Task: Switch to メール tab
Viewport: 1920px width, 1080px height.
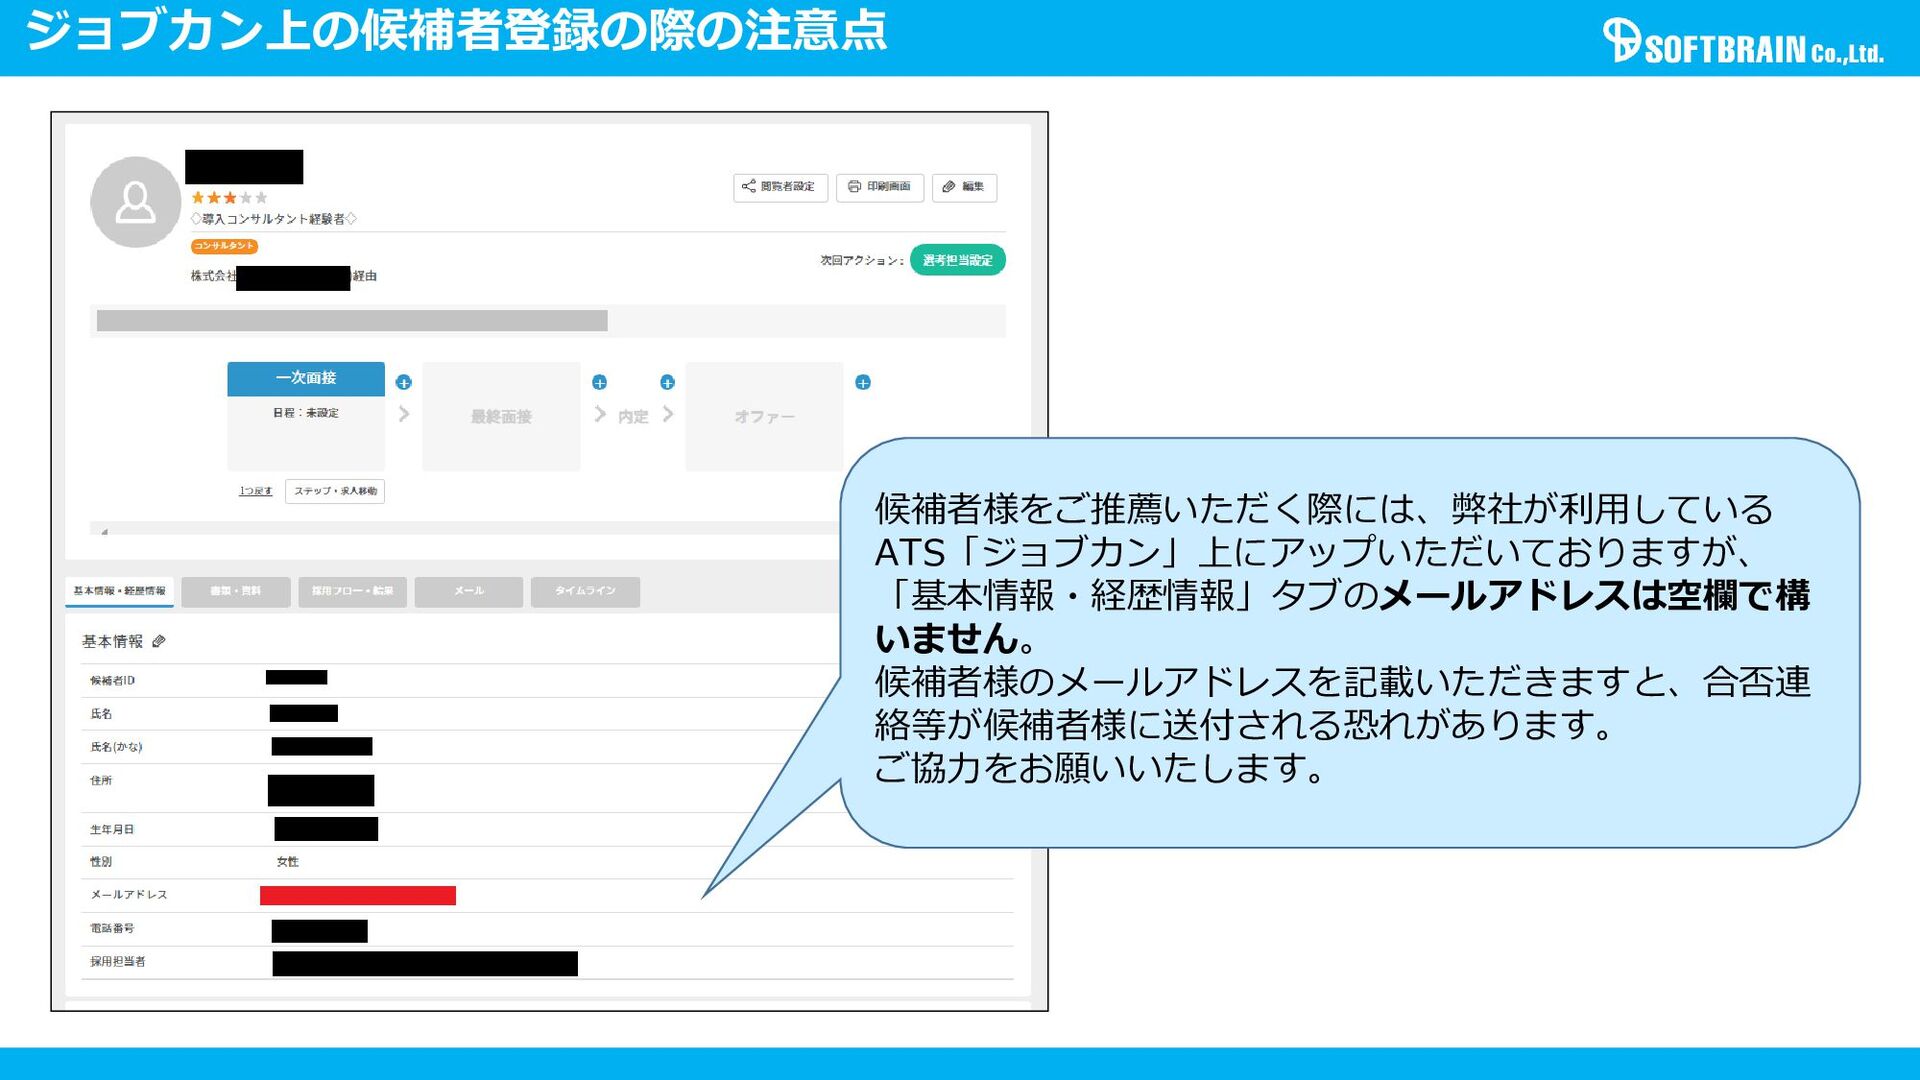Action: coord(469,591)
